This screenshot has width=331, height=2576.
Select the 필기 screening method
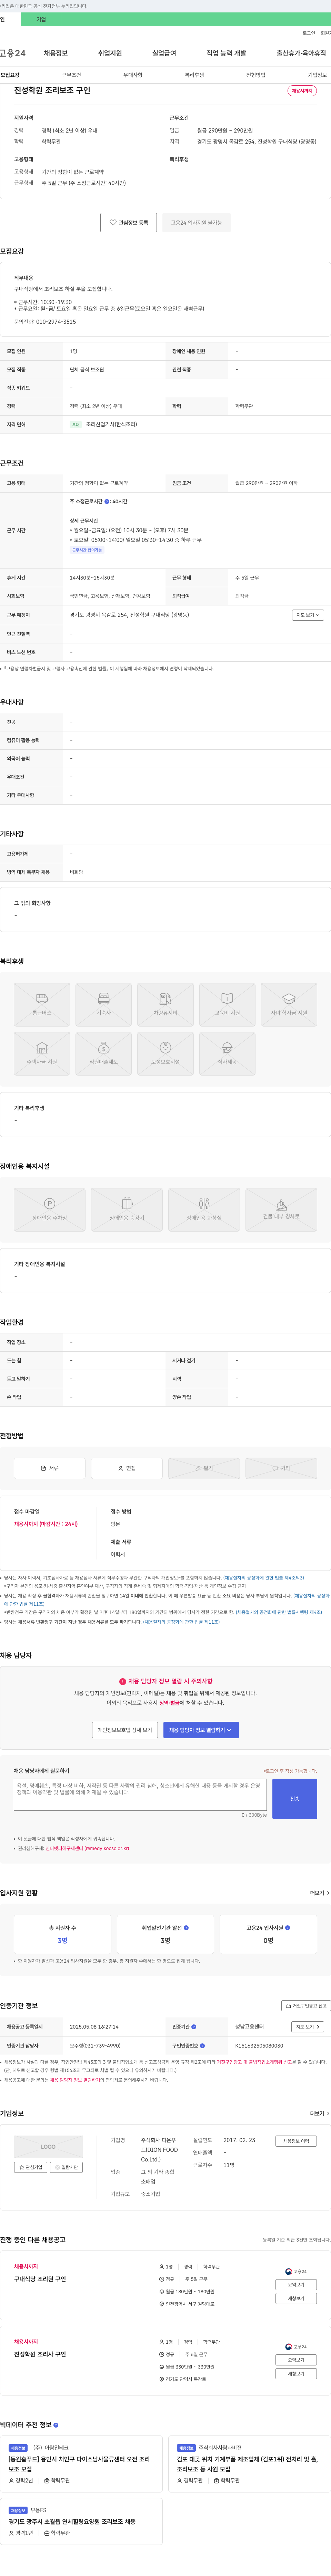pos(204,1468)
